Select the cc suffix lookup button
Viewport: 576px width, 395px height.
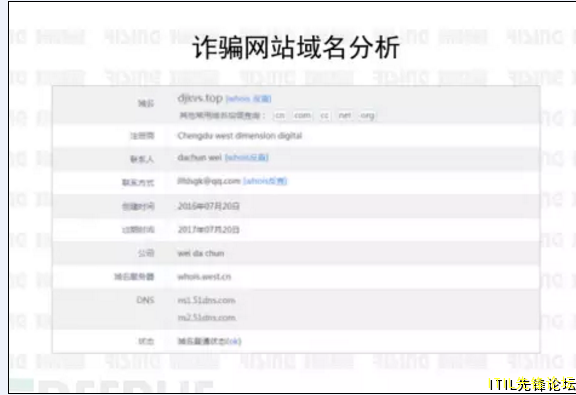324,115
